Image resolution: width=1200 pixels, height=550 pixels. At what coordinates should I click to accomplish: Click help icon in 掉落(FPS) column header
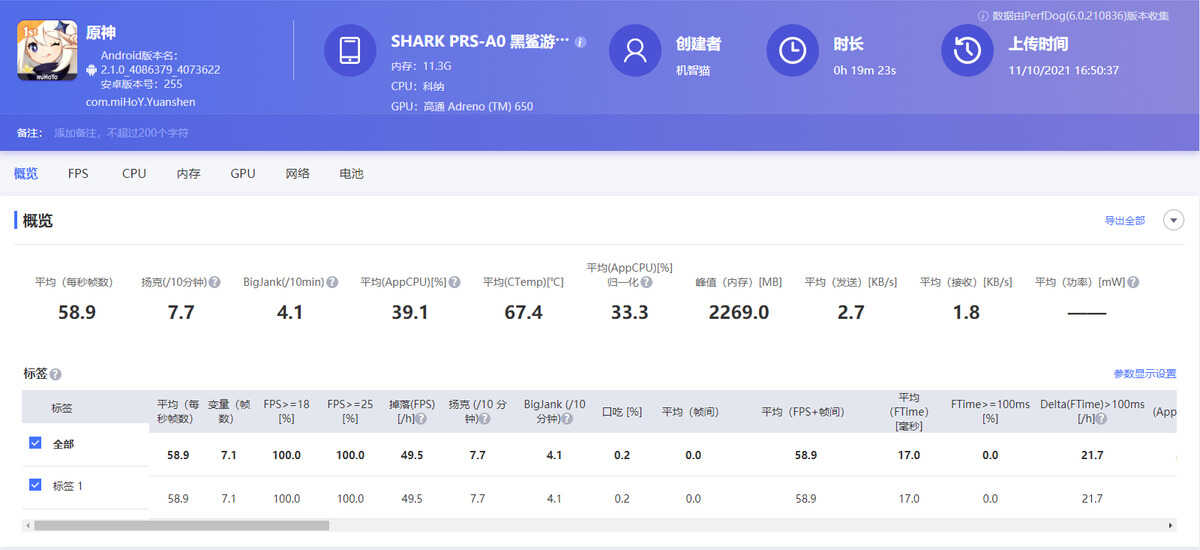tap(421, 419)
